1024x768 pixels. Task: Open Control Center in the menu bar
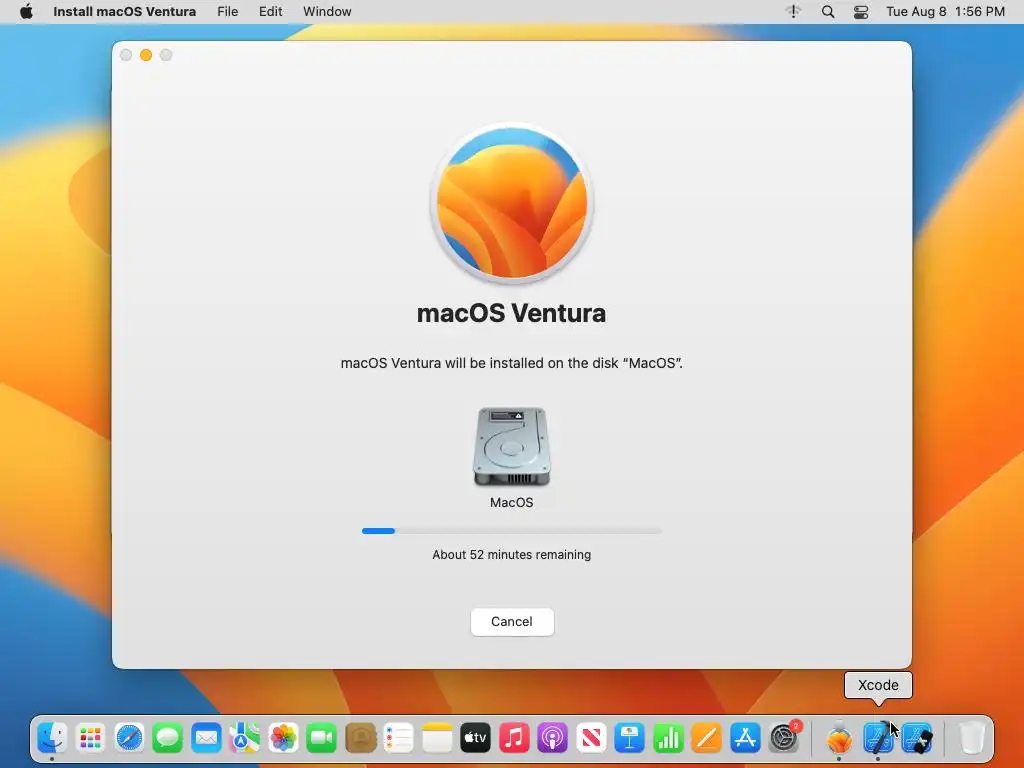(861, 12)
